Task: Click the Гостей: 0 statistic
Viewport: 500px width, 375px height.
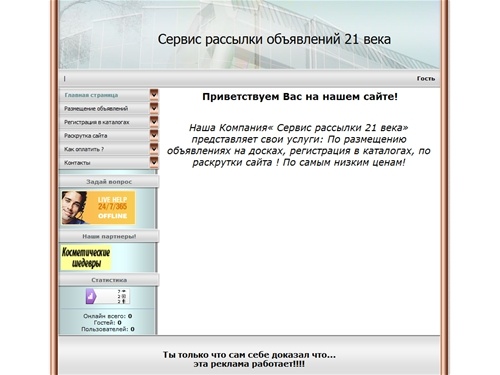Action: coord(107,323)
